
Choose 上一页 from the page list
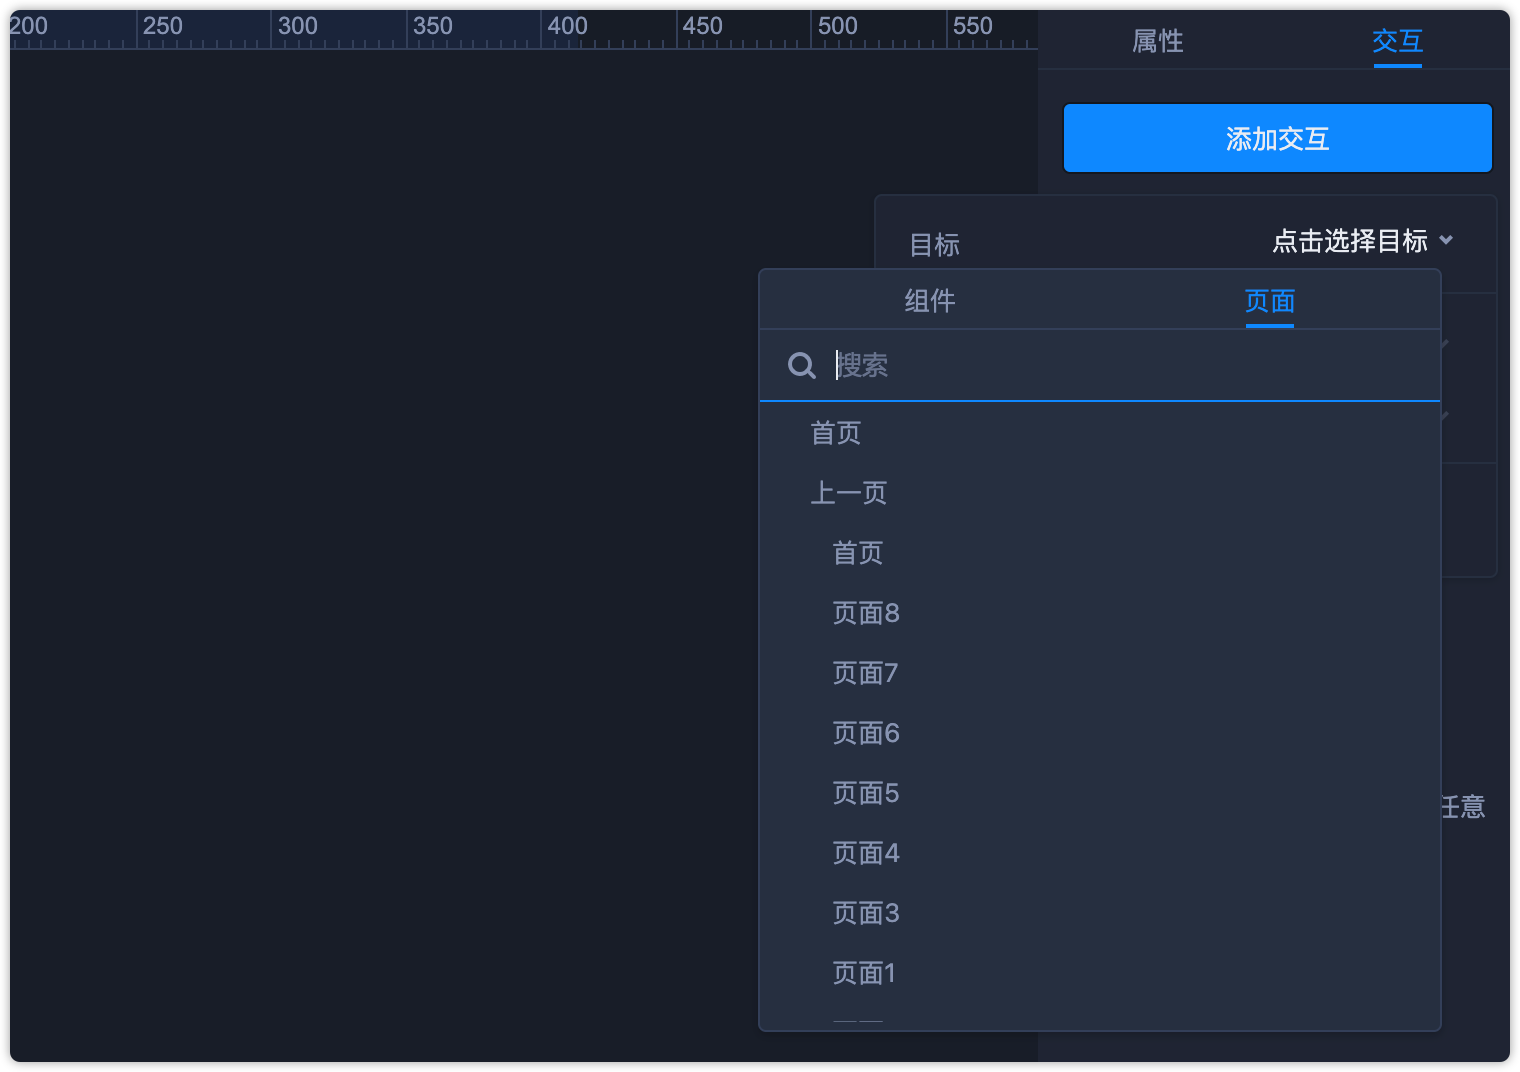pos(849,493)
